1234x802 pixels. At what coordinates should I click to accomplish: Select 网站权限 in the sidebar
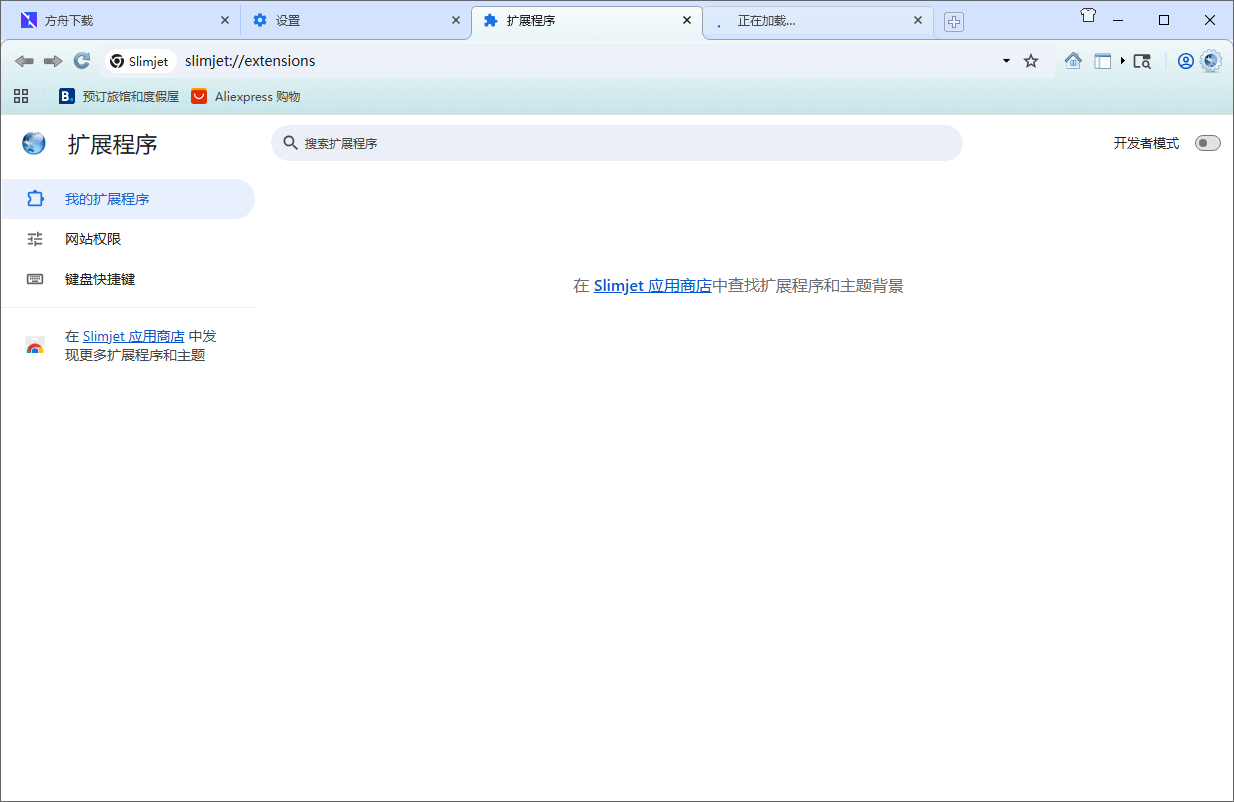click(x=93, y=239)
